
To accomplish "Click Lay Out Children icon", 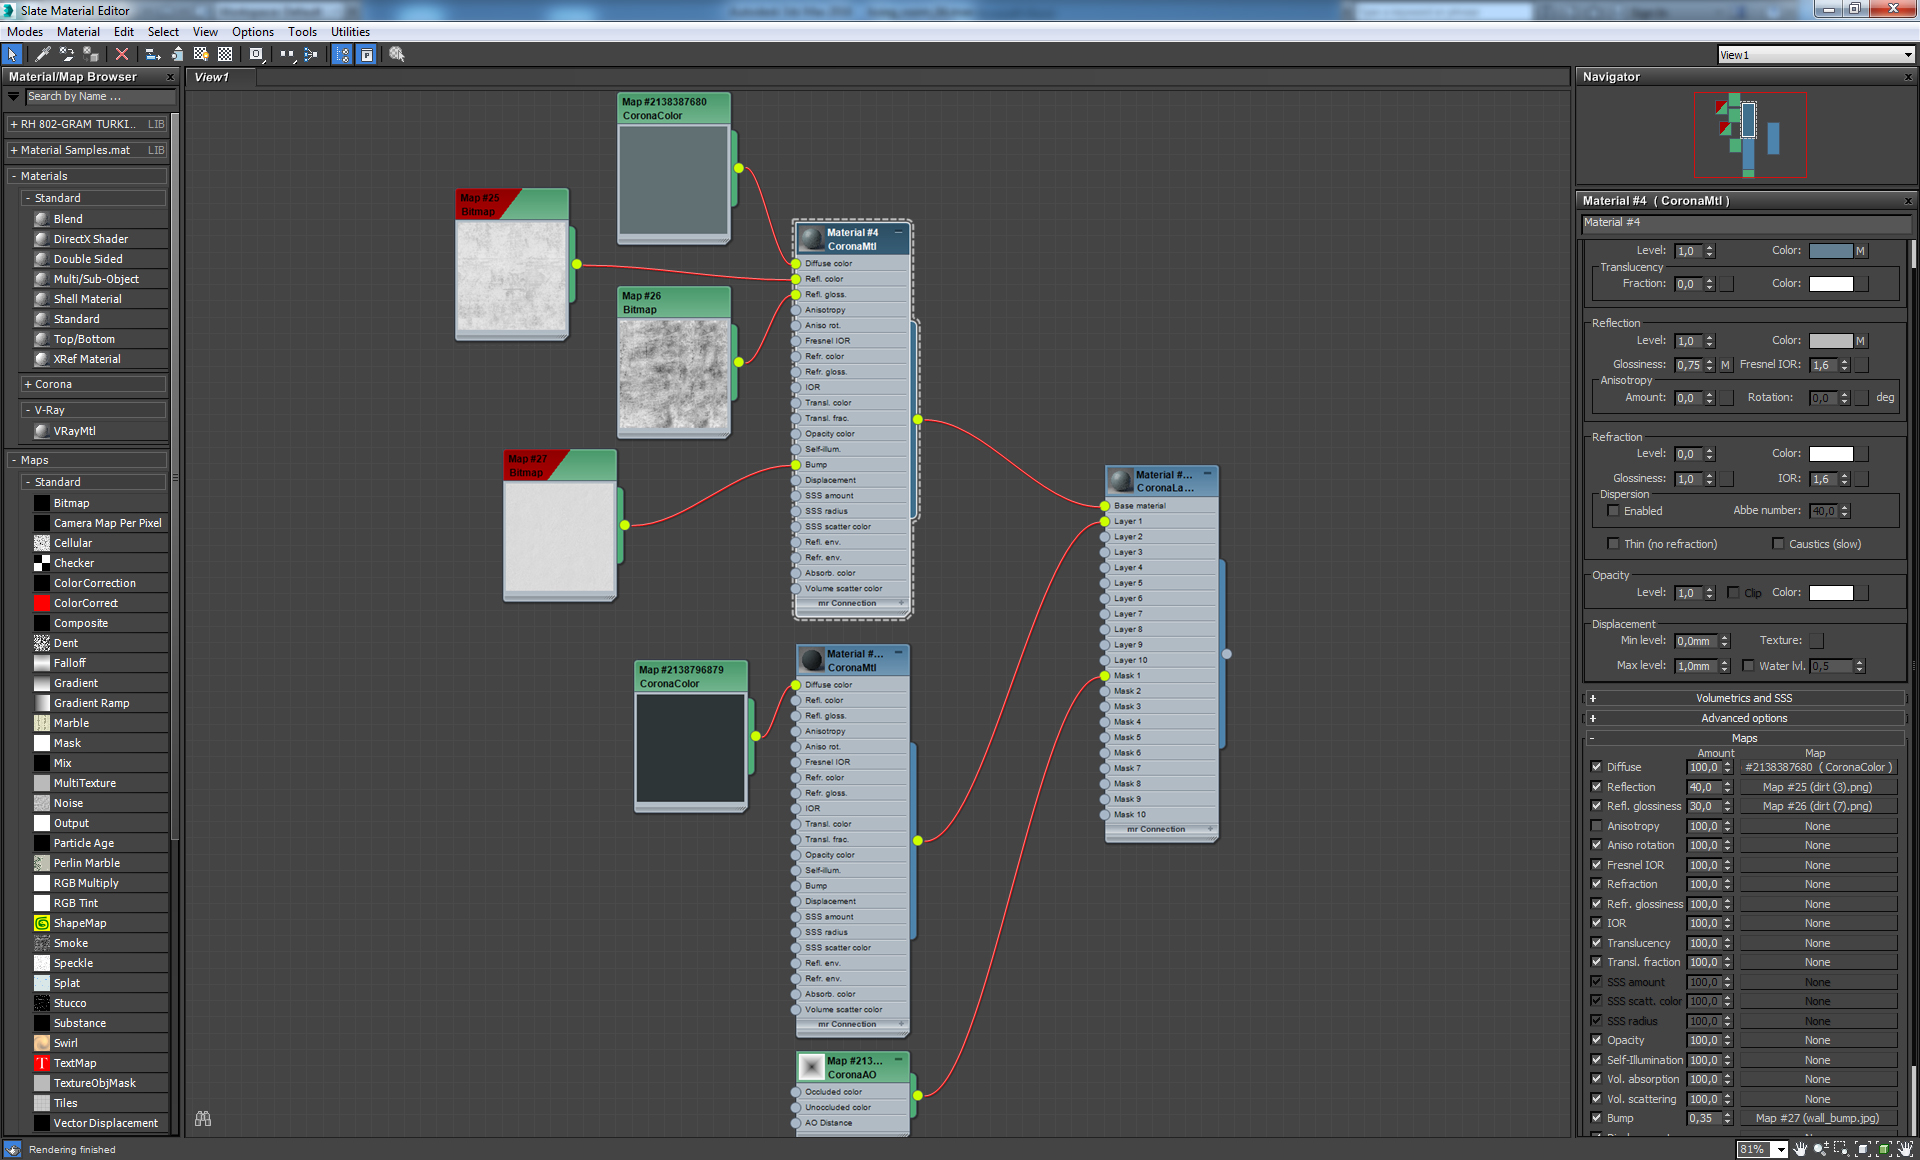I will click(311, 54).
